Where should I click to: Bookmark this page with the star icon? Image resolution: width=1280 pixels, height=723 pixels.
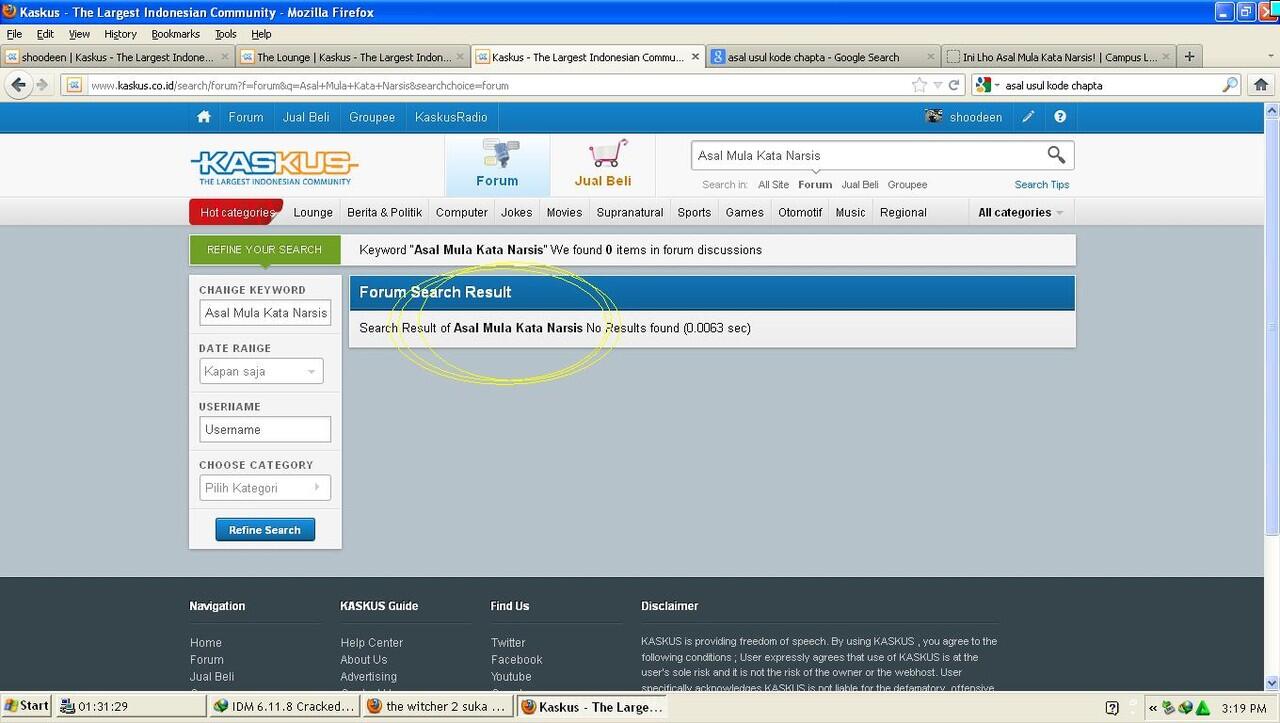coord(919,85)
